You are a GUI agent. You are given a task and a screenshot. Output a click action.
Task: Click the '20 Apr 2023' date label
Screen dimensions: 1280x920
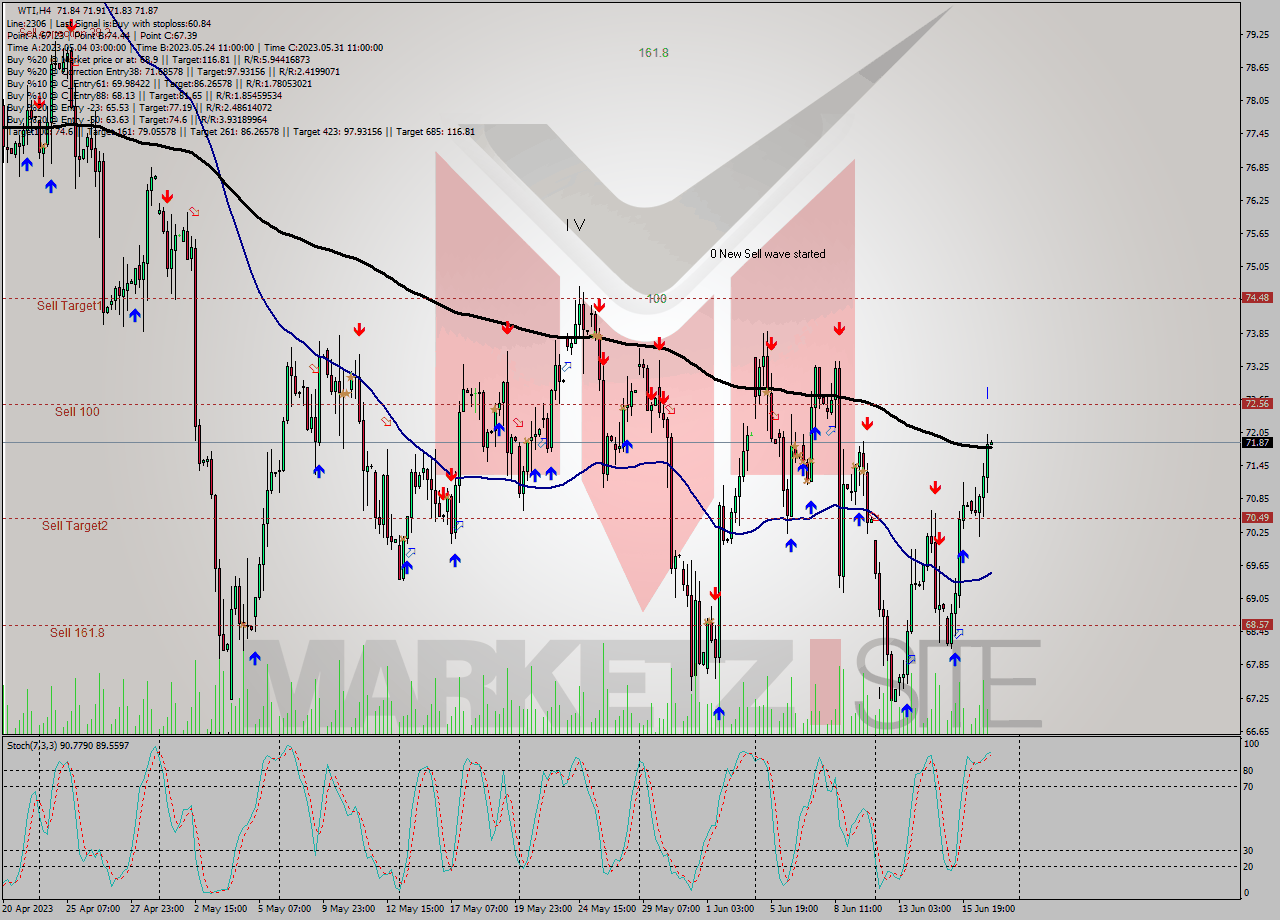pyautogui.click(x=30, y=908)
